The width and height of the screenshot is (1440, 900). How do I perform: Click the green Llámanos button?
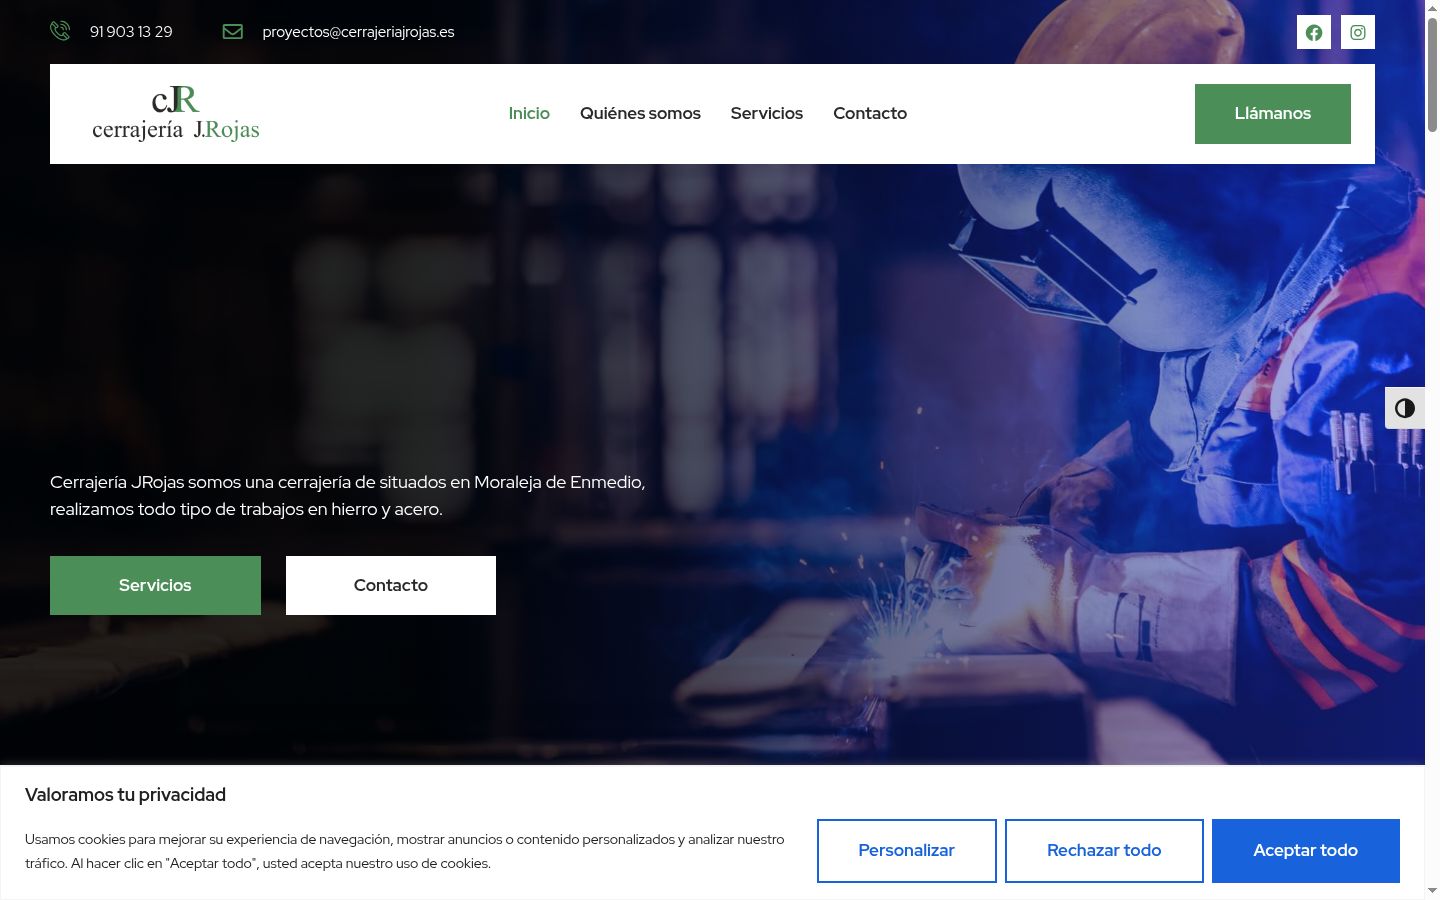tap(1273, 114)
